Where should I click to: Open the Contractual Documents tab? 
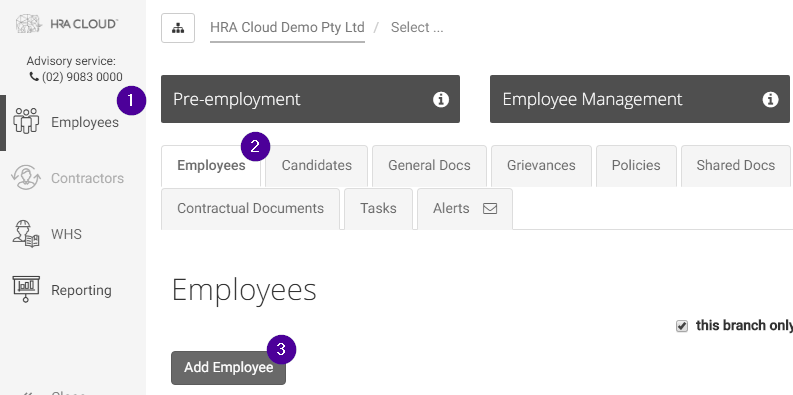click(250, 209)
